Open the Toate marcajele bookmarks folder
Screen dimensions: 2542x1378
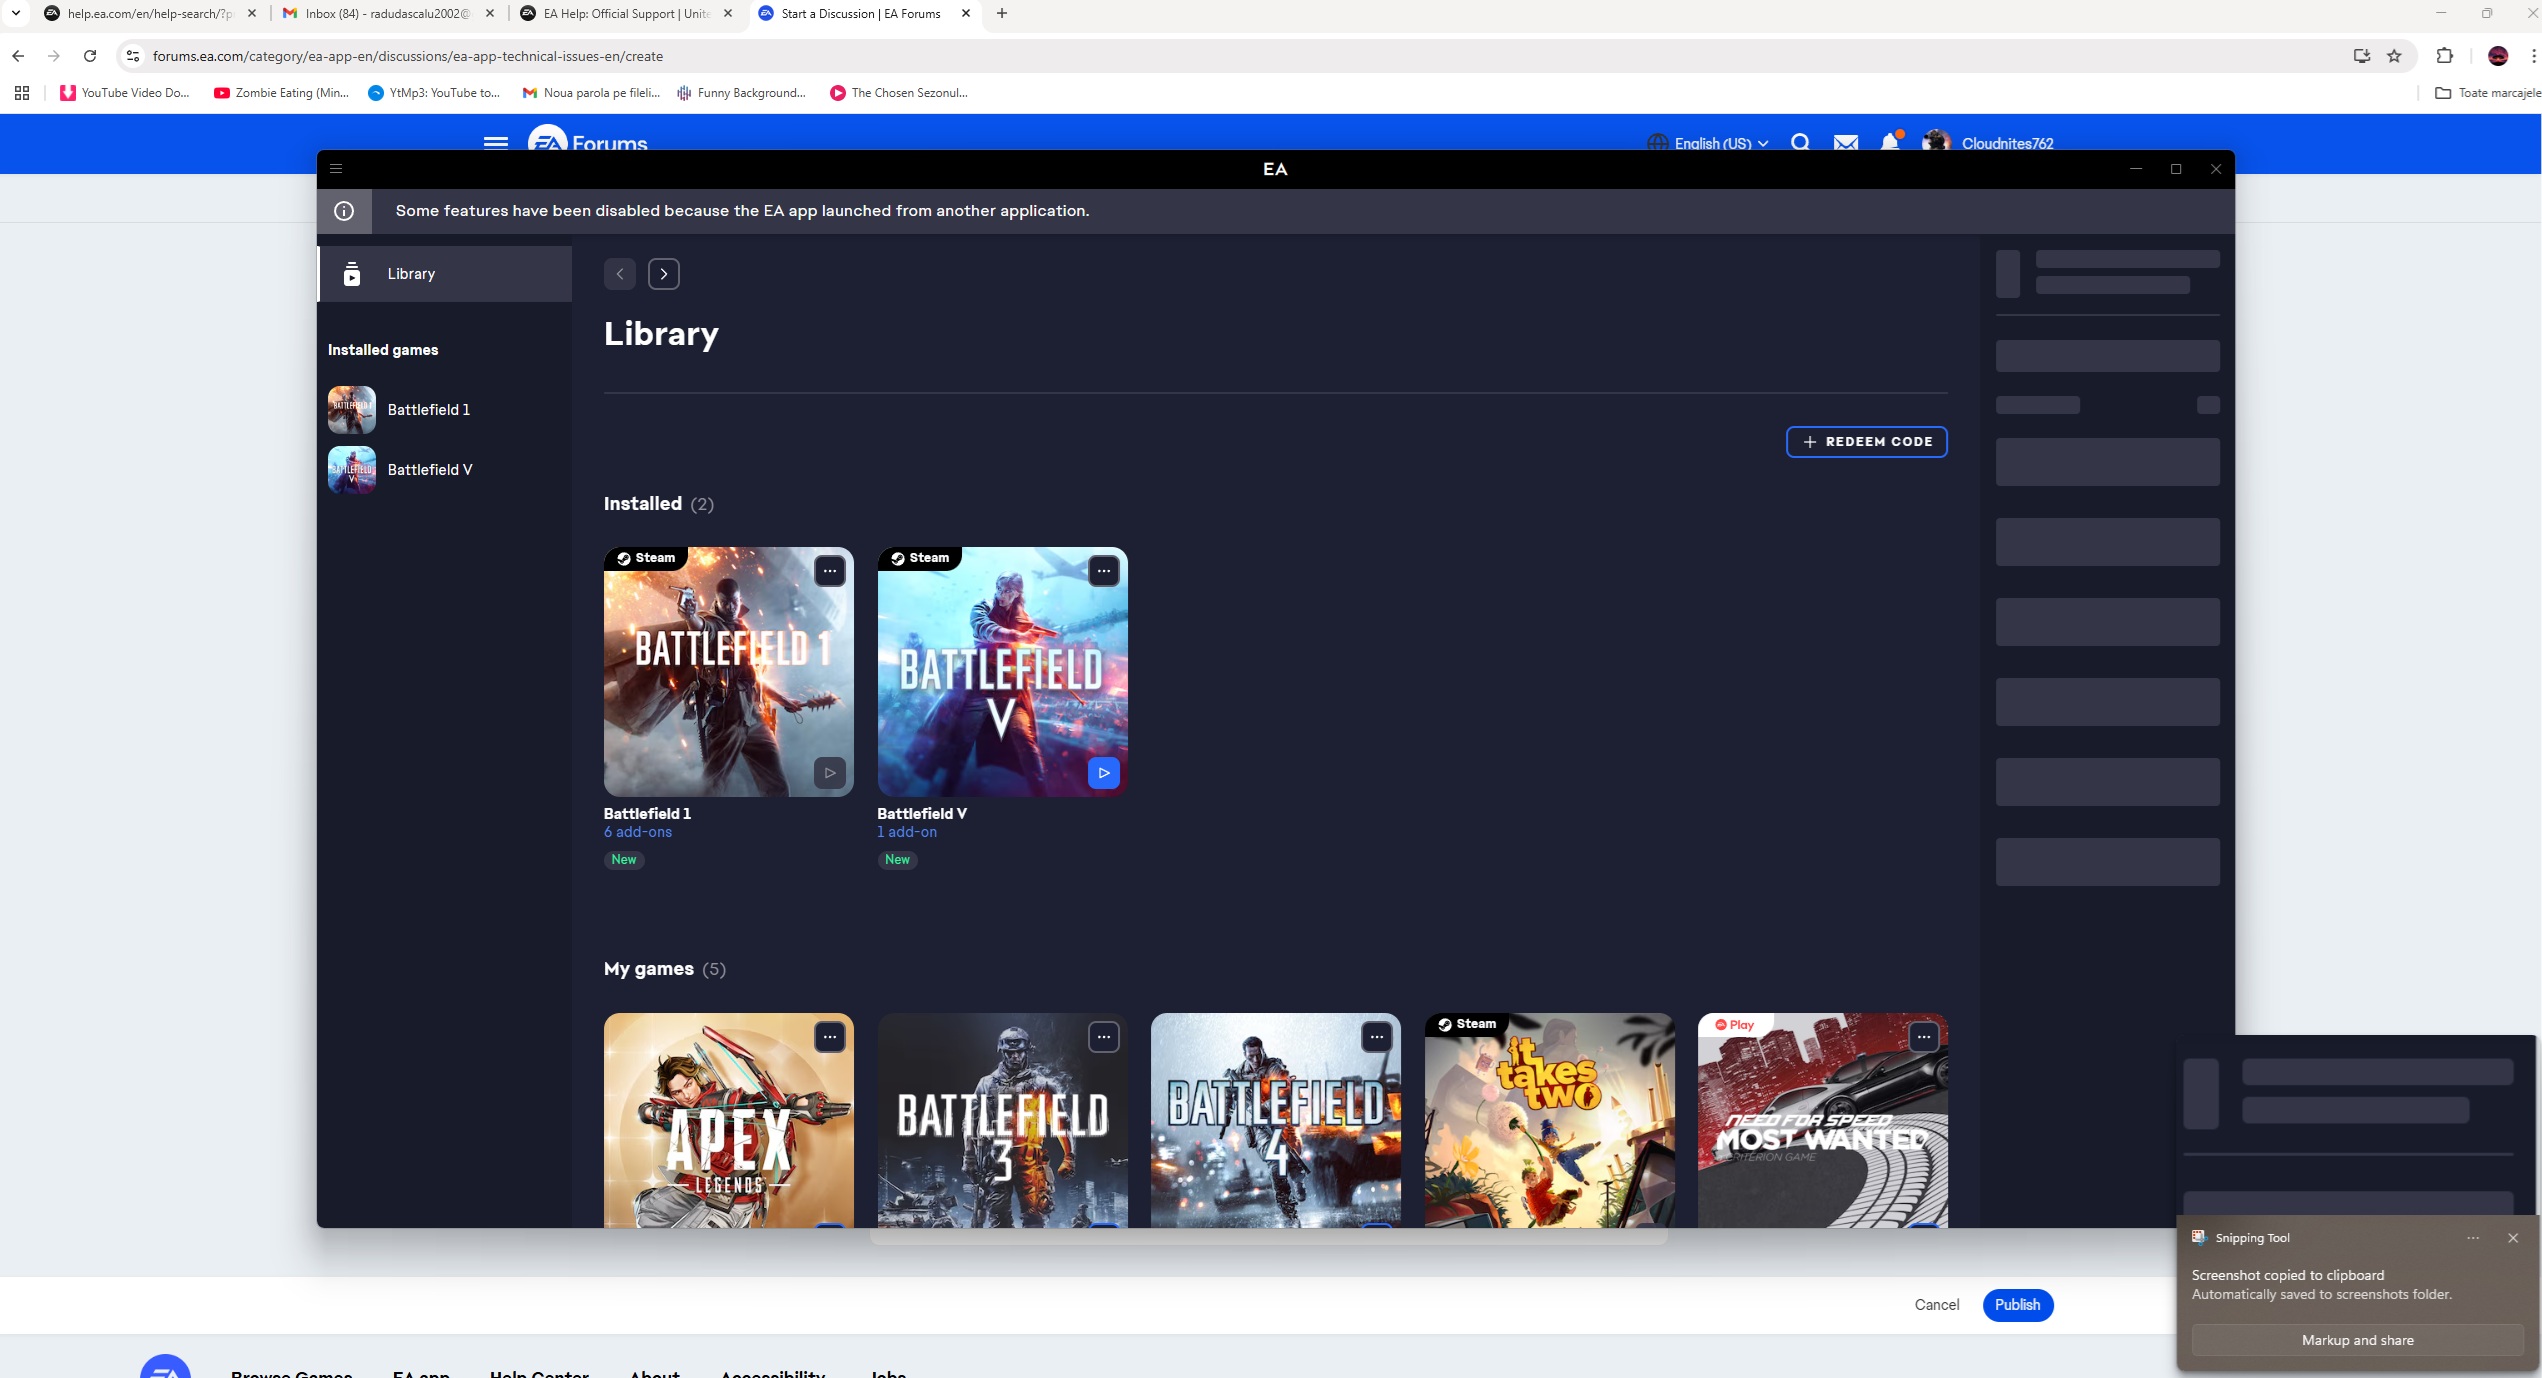(2488, 93)
